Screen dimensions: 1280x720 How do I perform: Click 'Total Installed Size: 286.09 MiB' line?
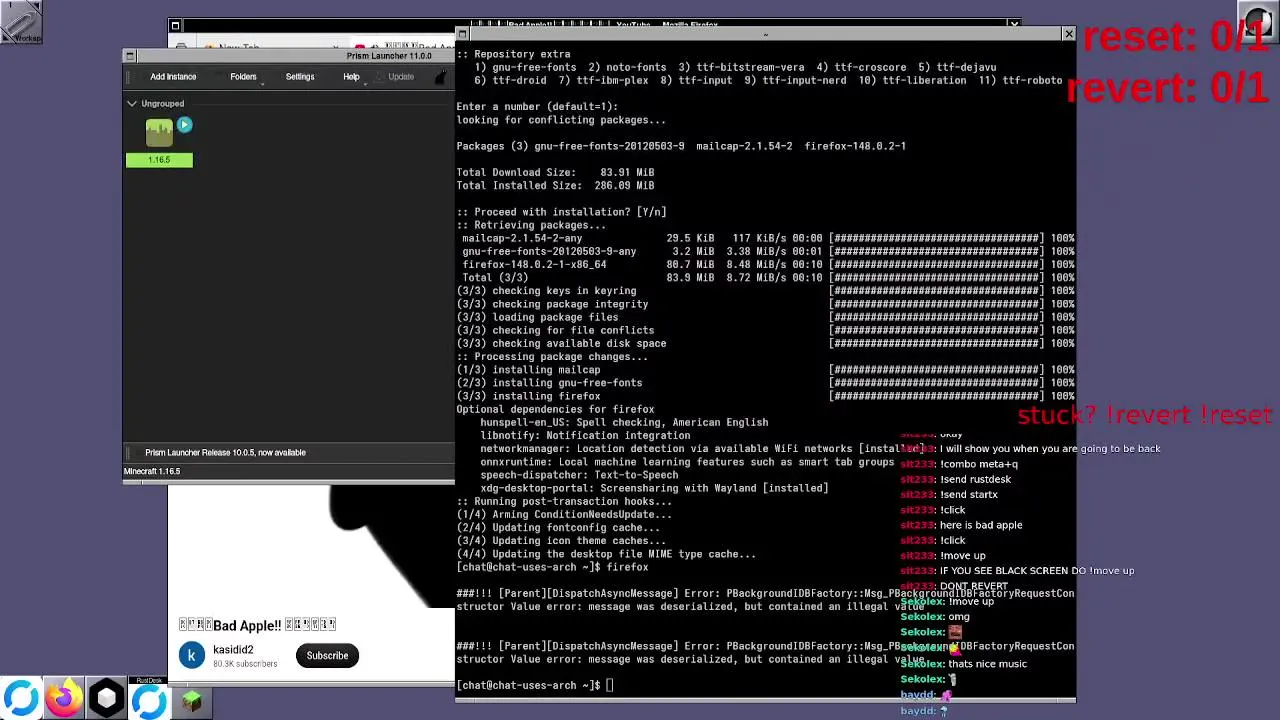point(555,185)
